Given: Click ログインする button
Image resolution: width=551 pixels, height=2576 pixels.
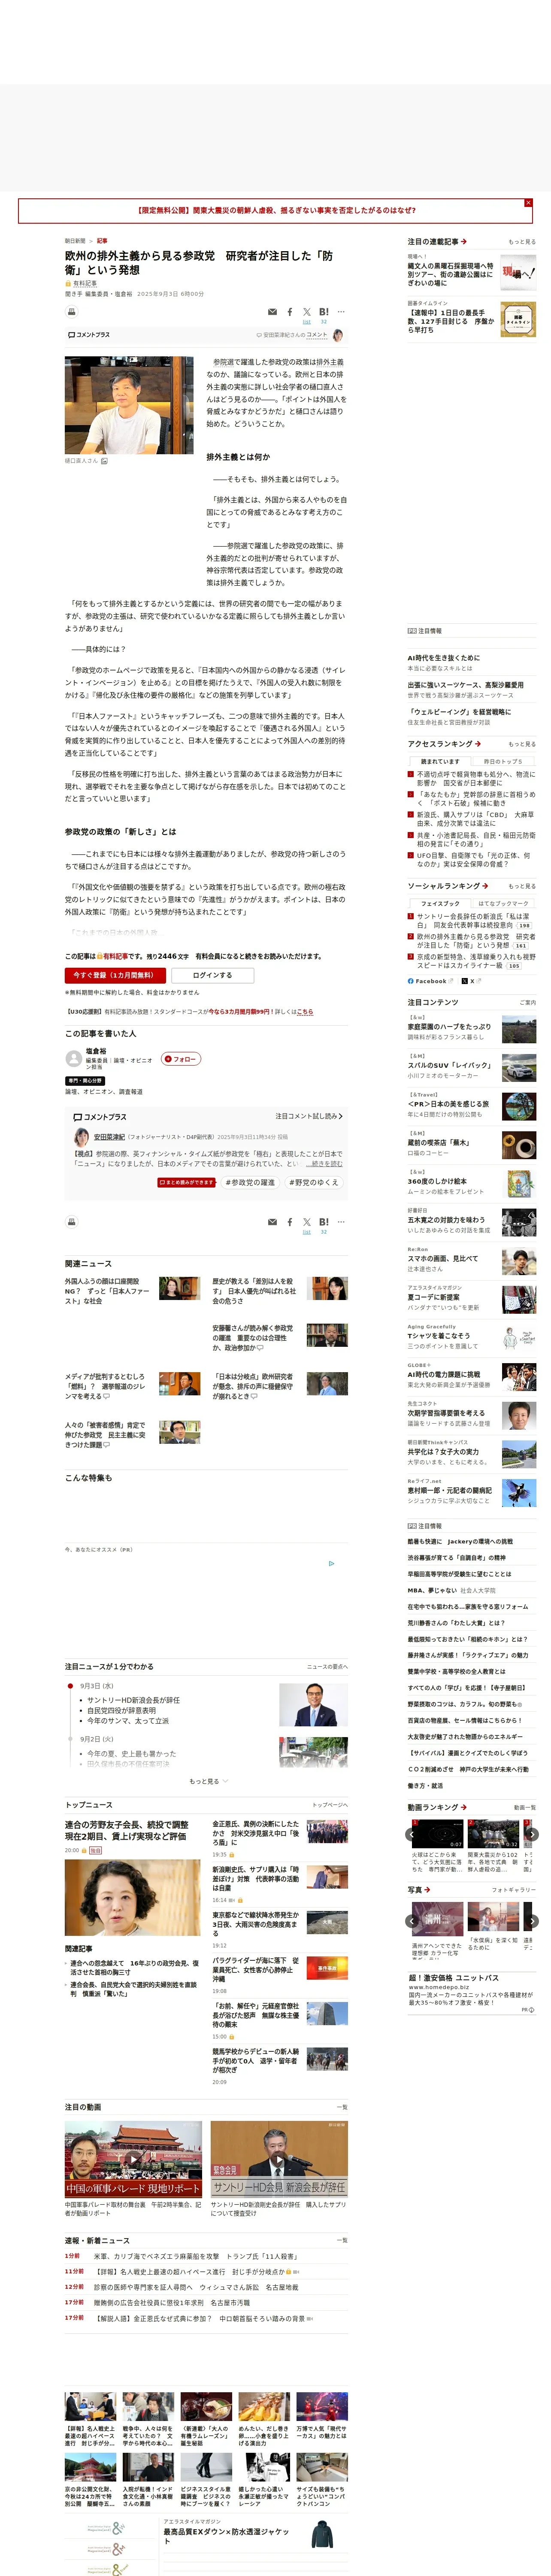Looking at the screenshot, I should pos(212,975).
